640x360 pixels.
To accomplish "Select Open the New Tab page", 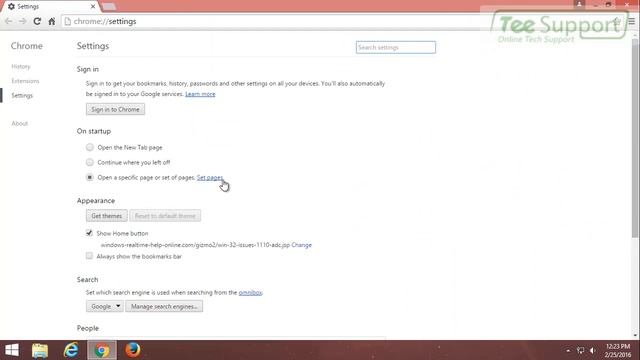I will [x=89, y=147].
